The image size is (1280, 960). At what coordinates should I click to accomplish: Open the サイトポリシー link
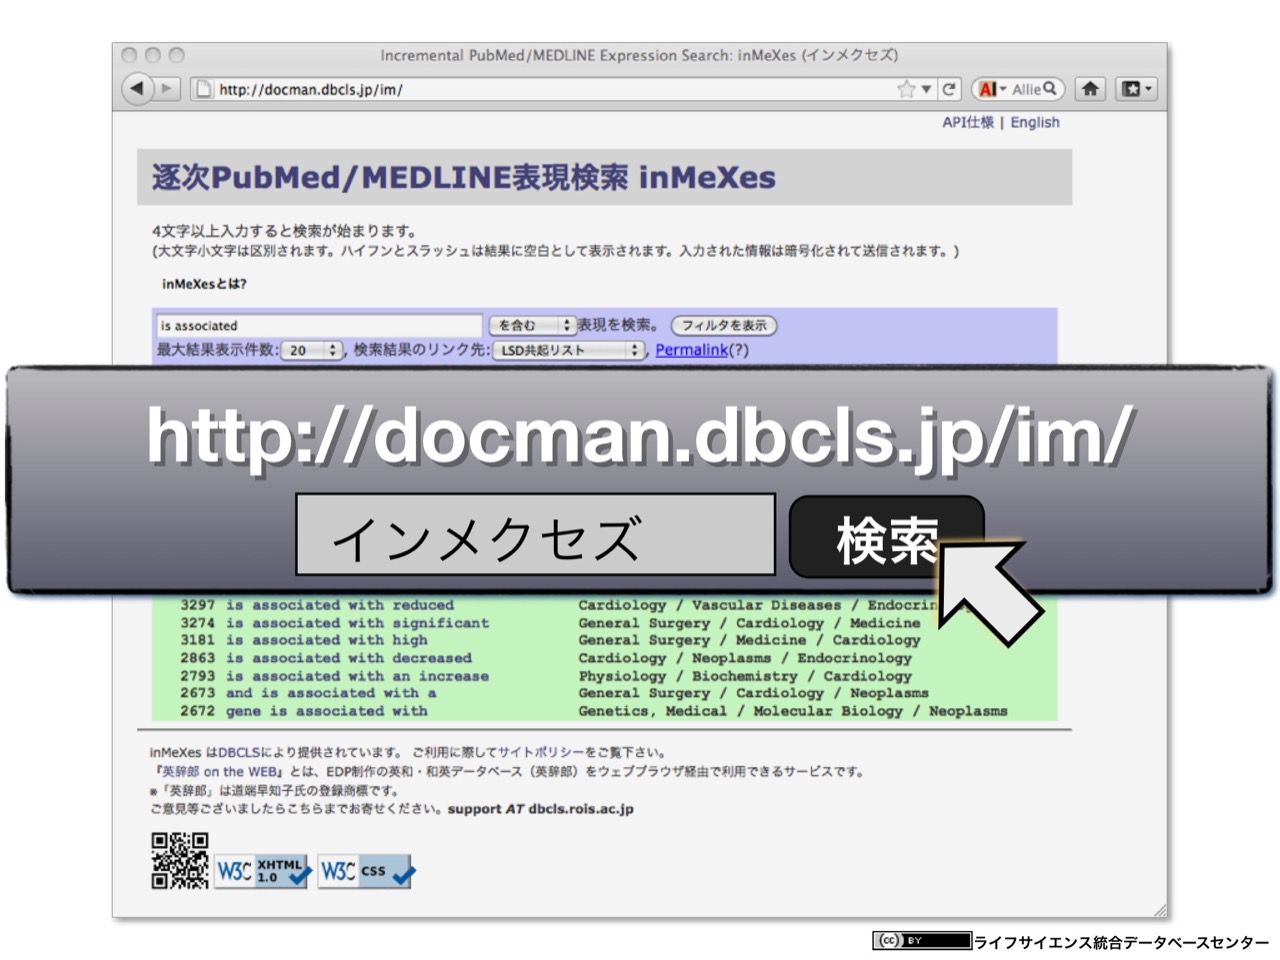(541, 752)
